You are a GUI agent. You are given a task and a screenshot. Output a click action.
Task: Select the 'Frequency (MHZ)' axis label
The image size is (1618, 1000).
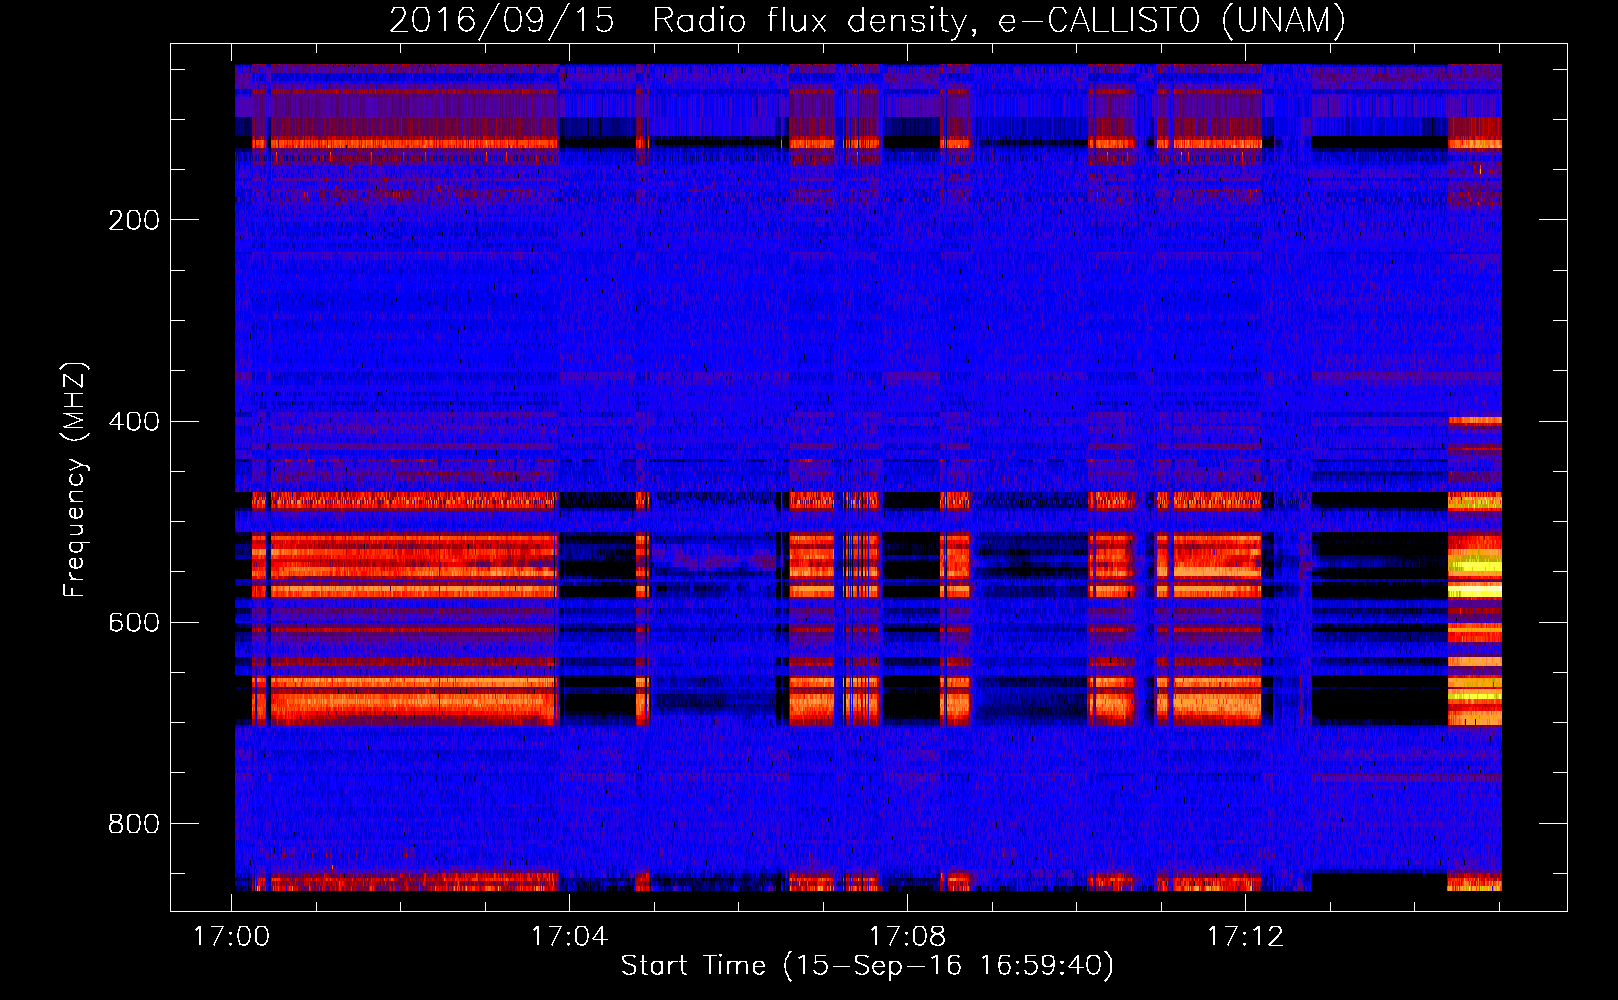75,480
